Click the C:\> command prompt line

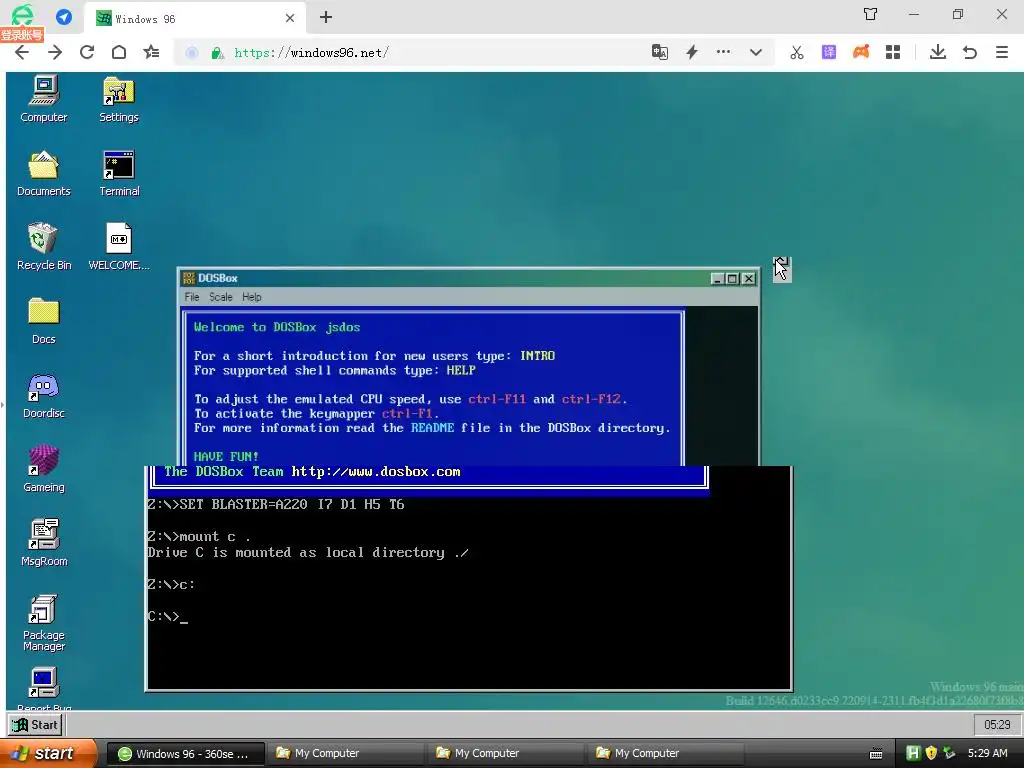(168, 616)
